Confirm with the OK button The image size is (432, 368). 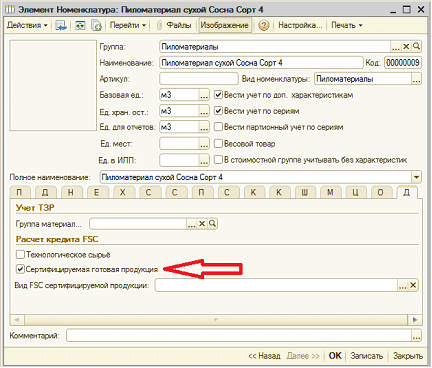click(x=335, y=356)
